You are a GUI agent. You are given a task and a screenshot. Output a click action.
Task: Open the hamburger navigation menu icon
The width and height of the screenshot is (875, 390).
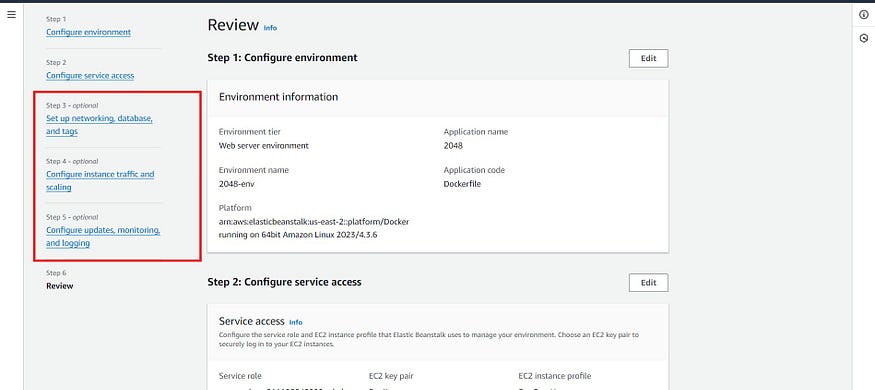(11, 15)
